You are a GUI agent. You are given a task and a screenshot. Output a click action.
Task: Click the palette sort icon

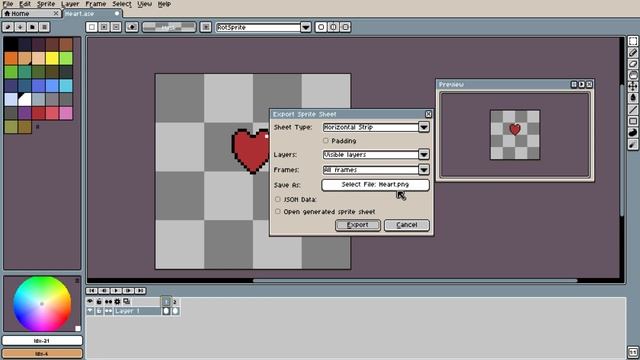click(20, 27)
